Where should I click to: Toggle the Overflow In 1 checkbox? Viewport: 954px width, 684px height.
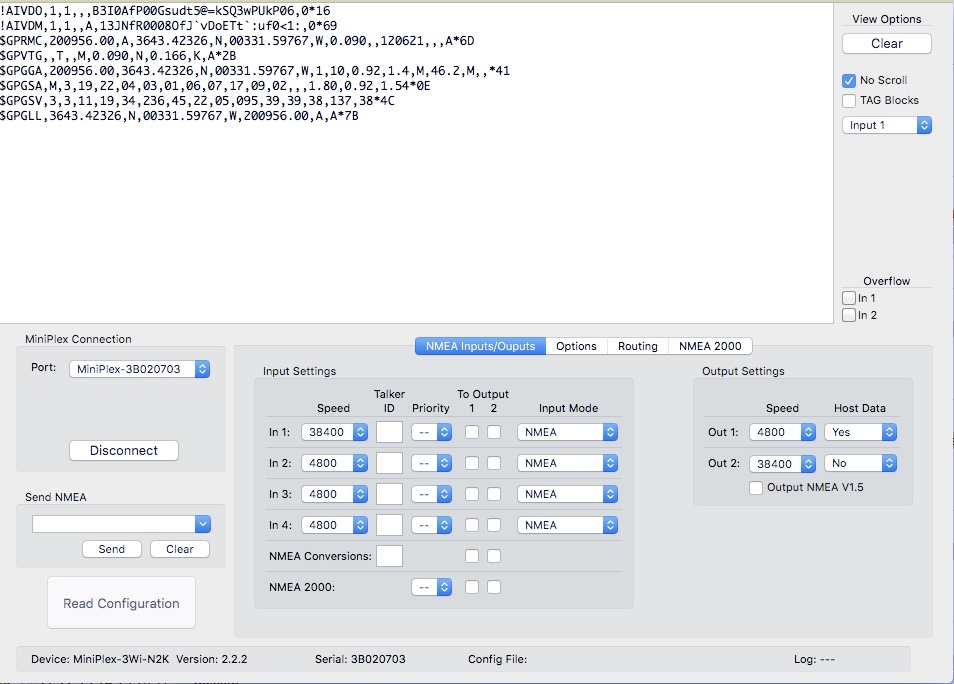(849, 298)
